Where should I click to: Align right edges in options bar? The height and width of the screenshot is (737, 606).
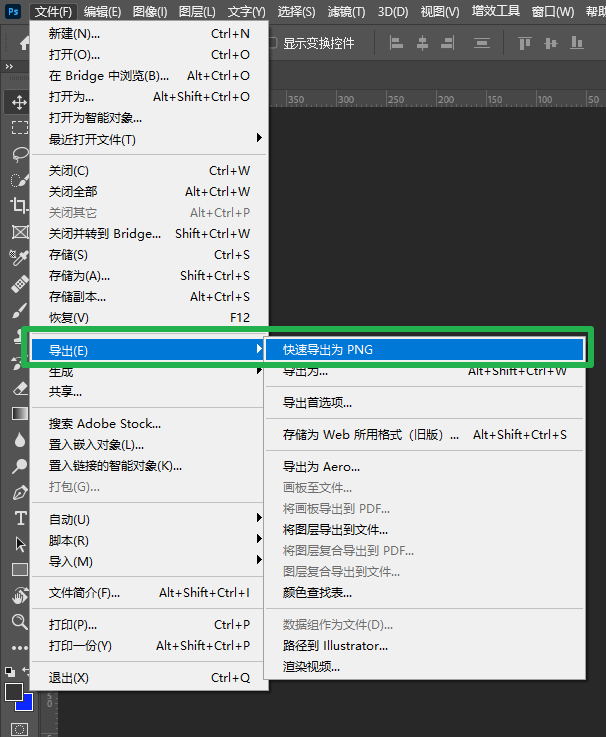(448, 43)
